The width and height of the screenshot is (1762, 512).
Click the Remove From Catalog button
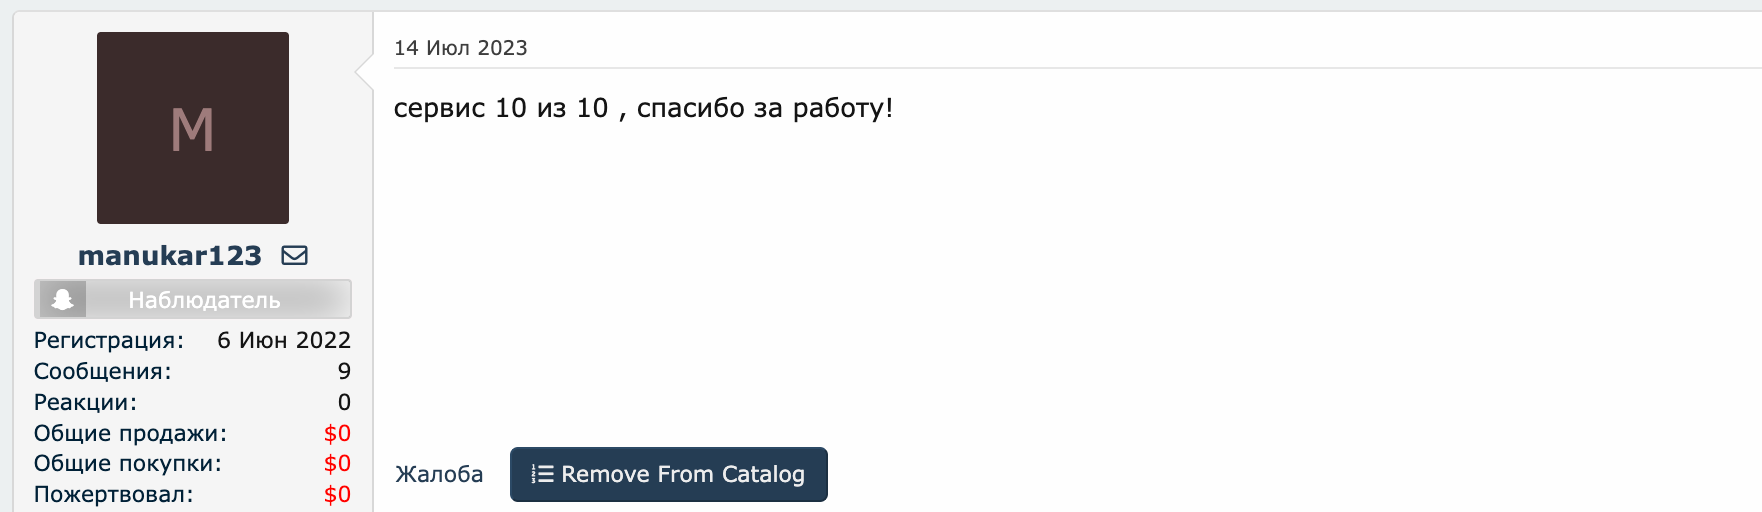(669, 474)
